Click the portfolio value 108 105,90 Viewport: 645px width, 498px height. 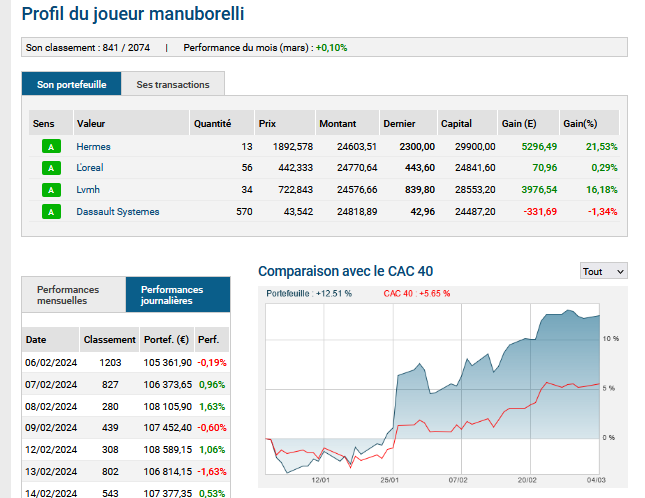(167, 406)
